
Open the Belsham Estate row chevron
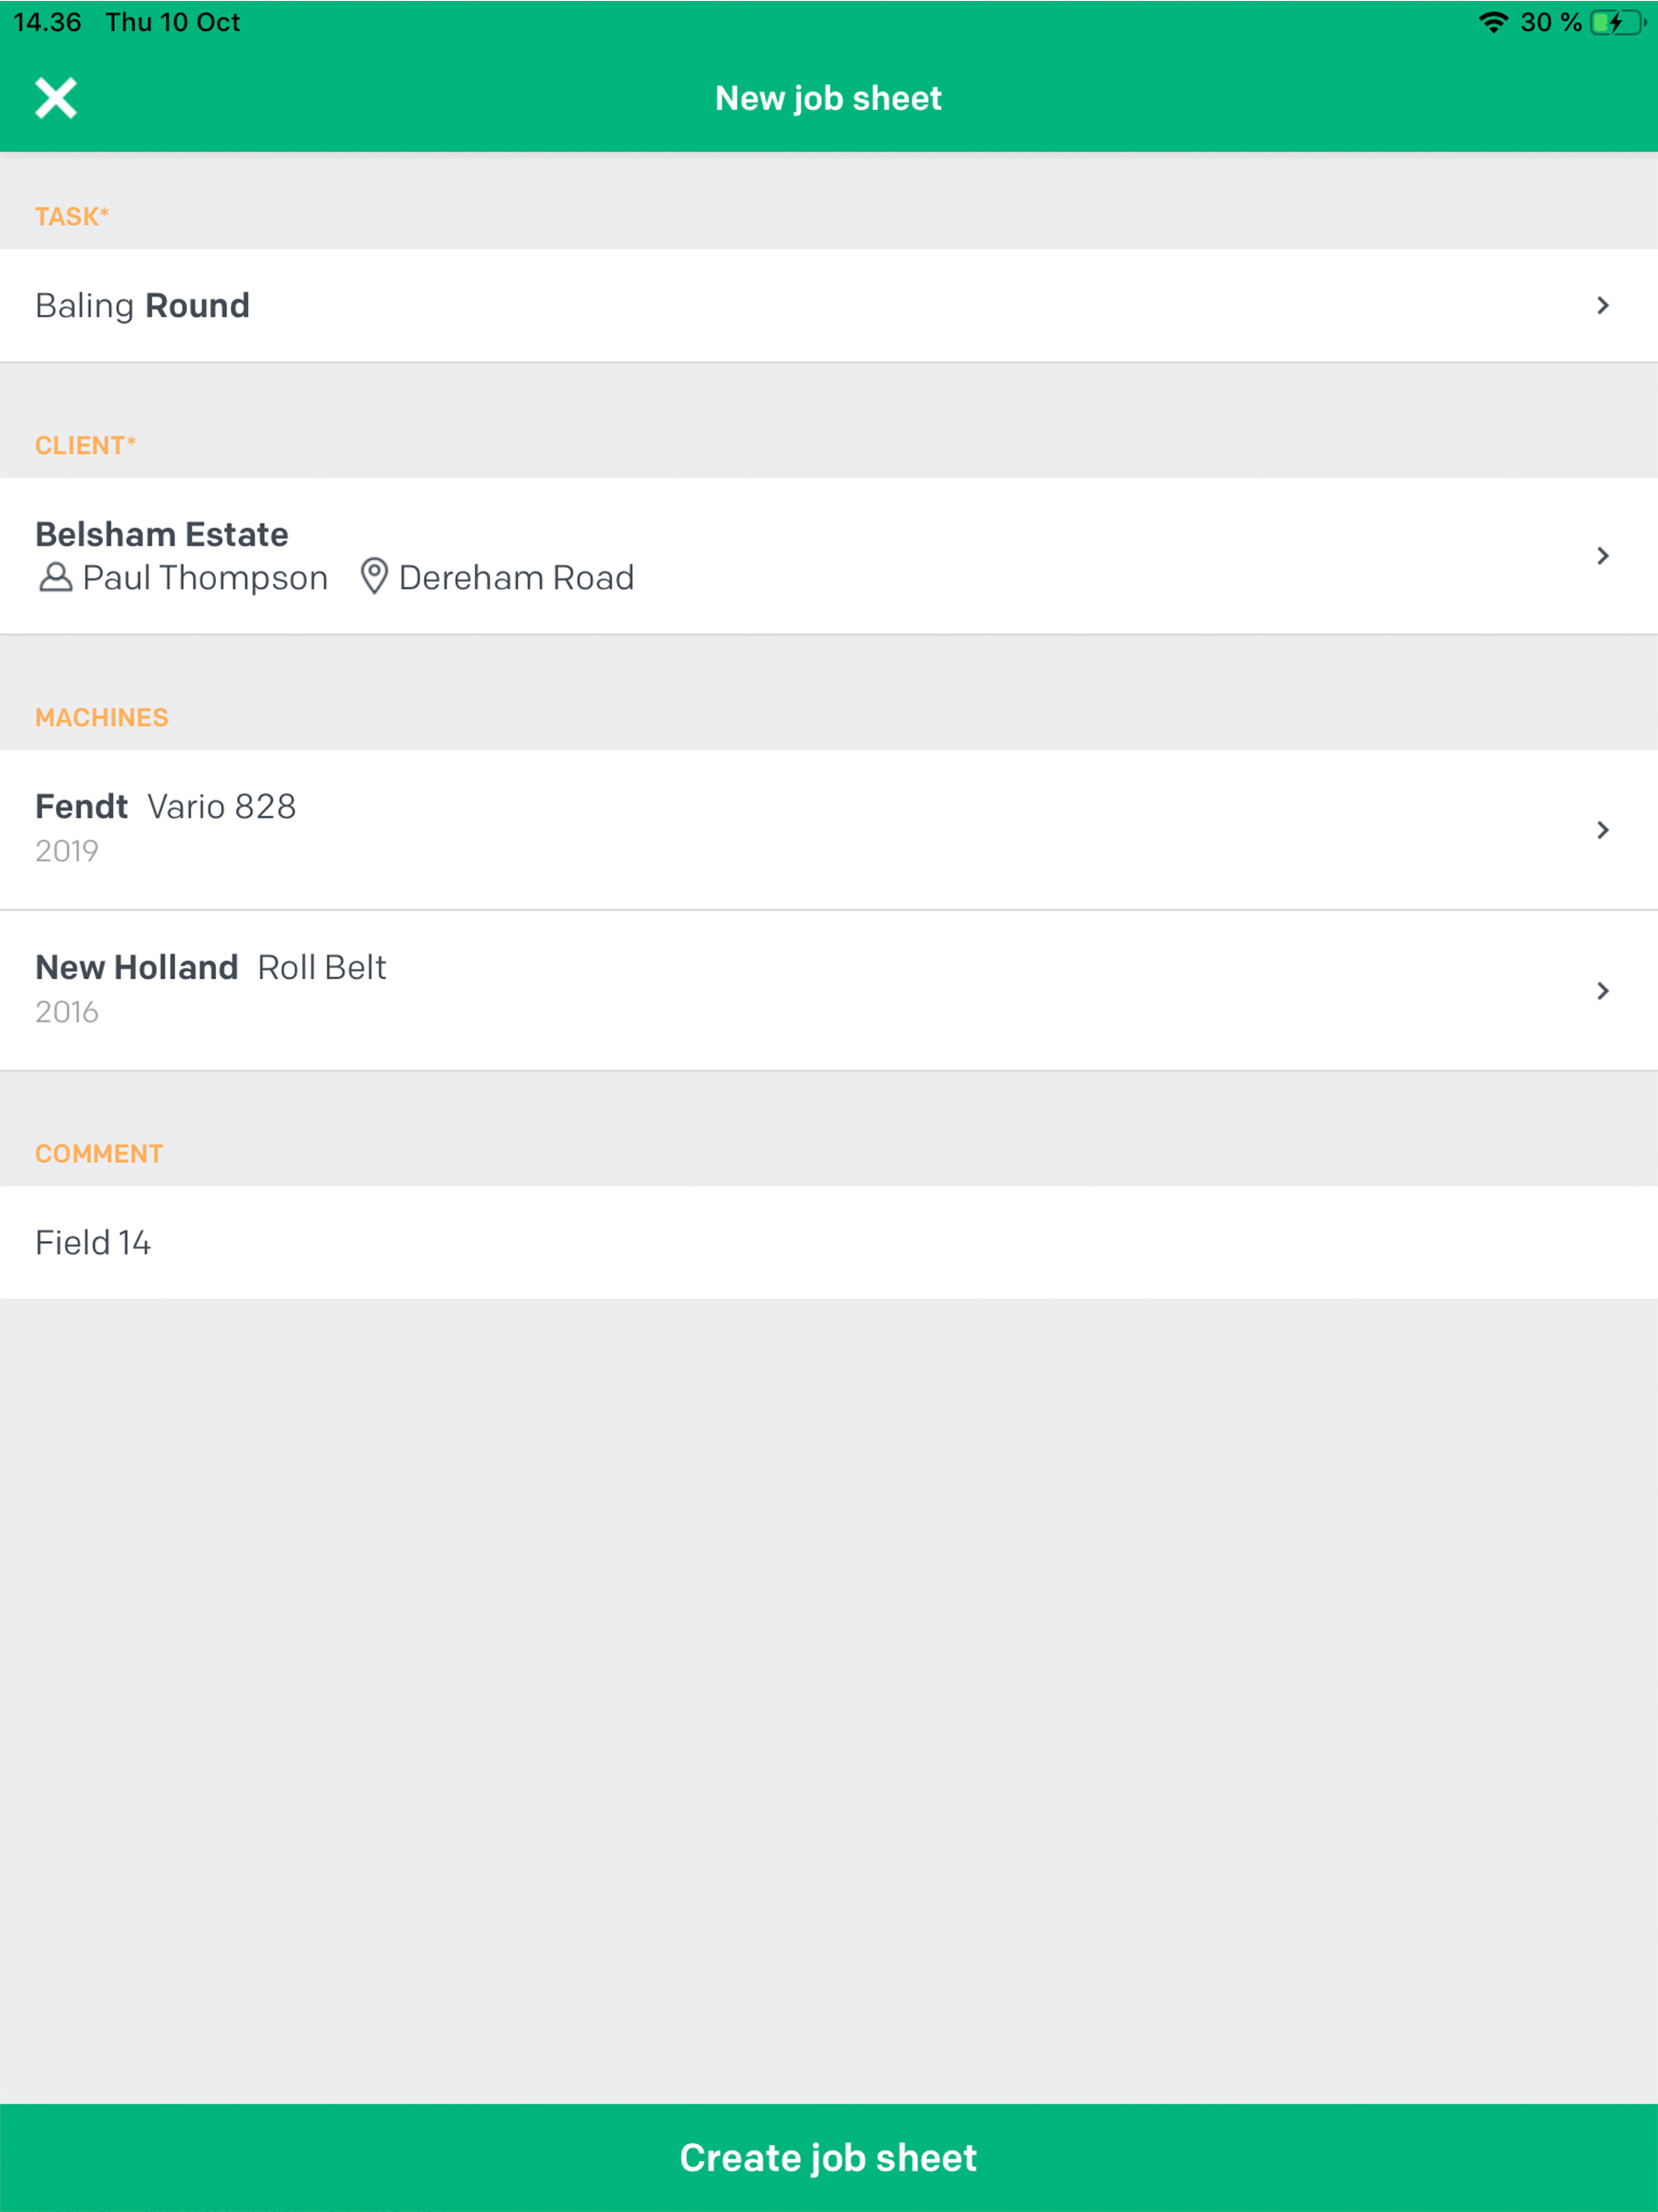pos(1602,556)
